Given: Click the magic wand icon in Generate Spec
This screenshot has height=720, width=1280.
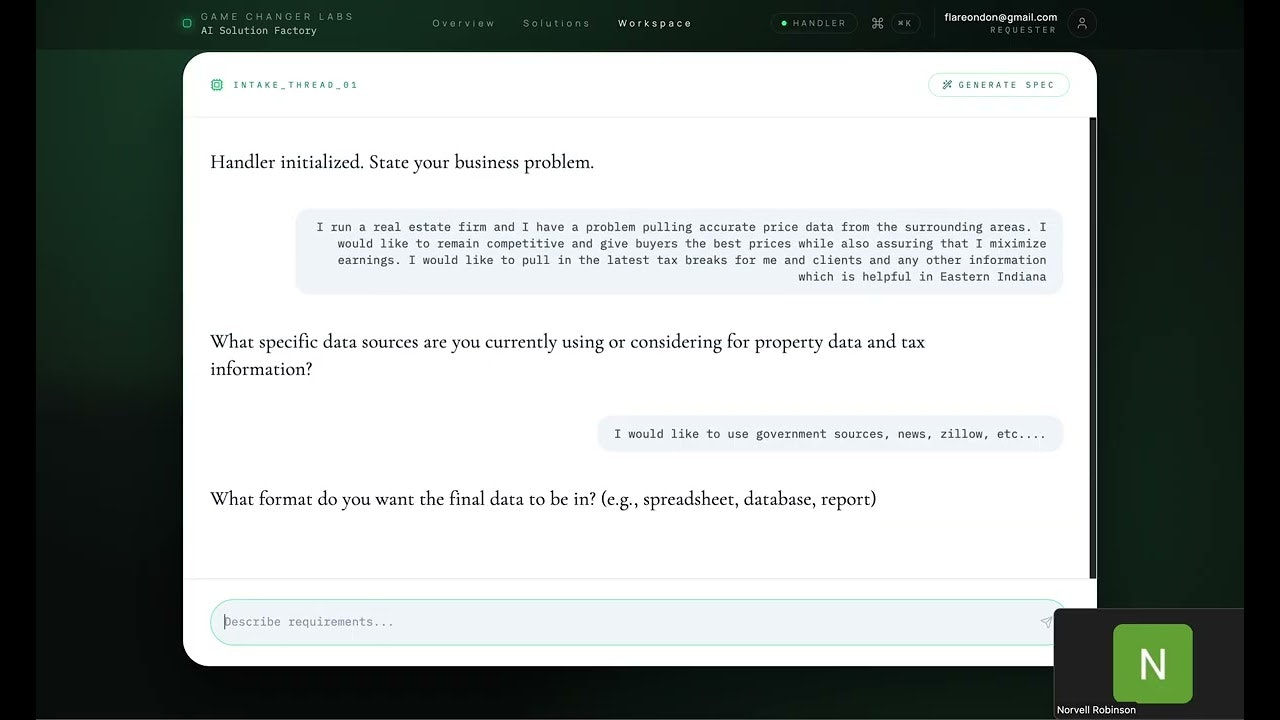Looking at the screenshot, I should pos(947,85).
